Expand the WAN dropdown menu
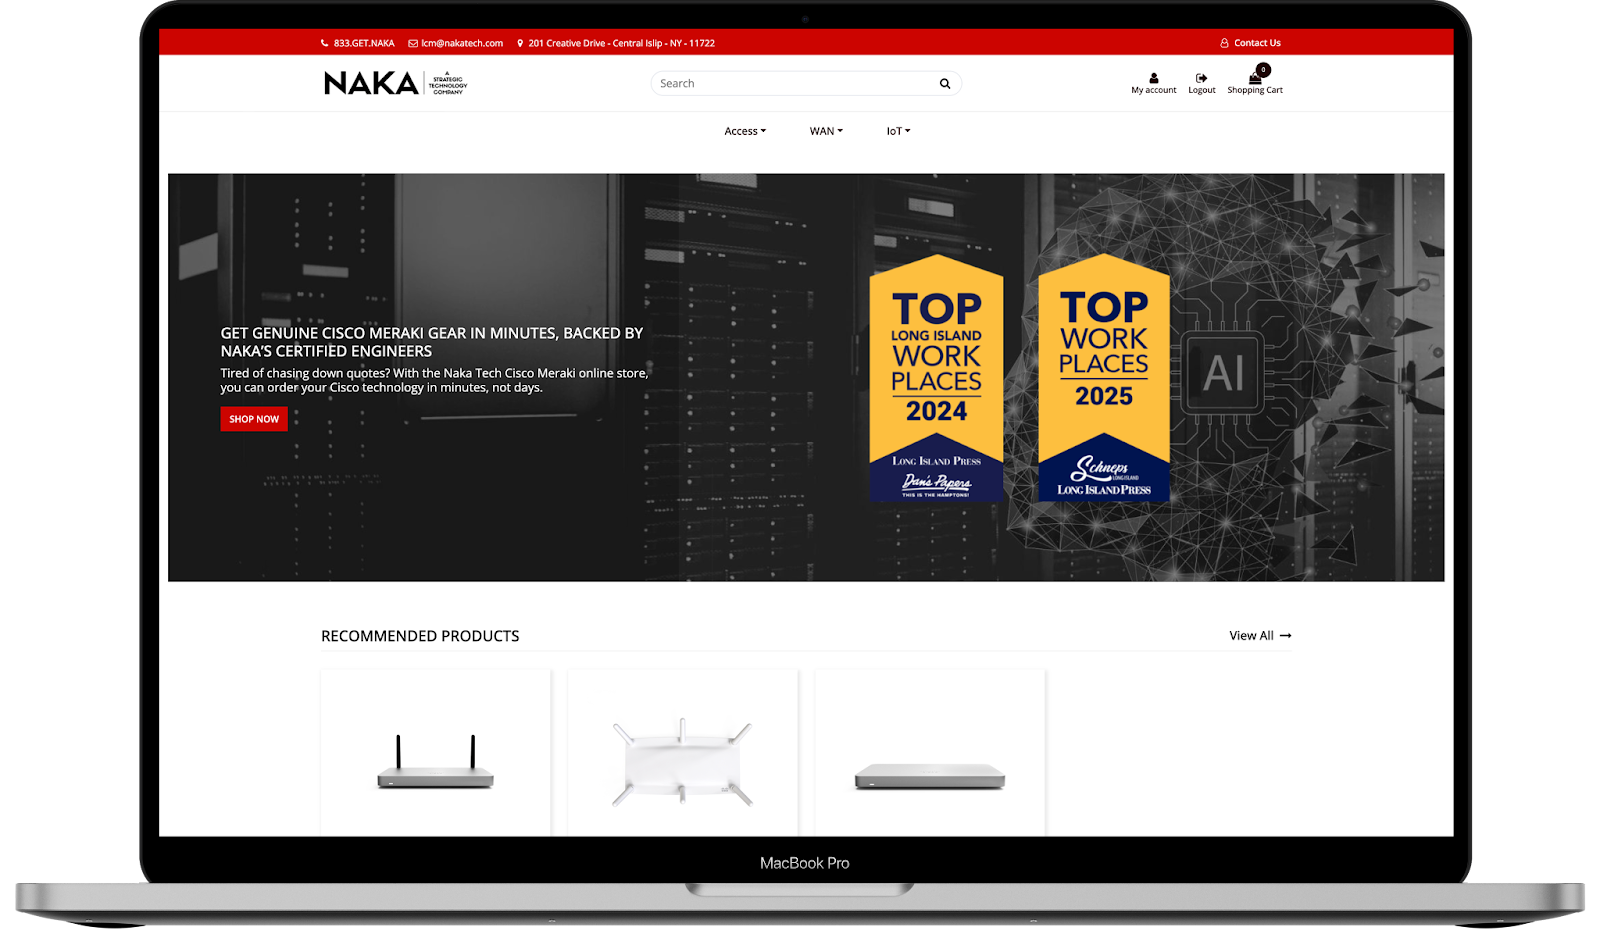 coord(826,131)
